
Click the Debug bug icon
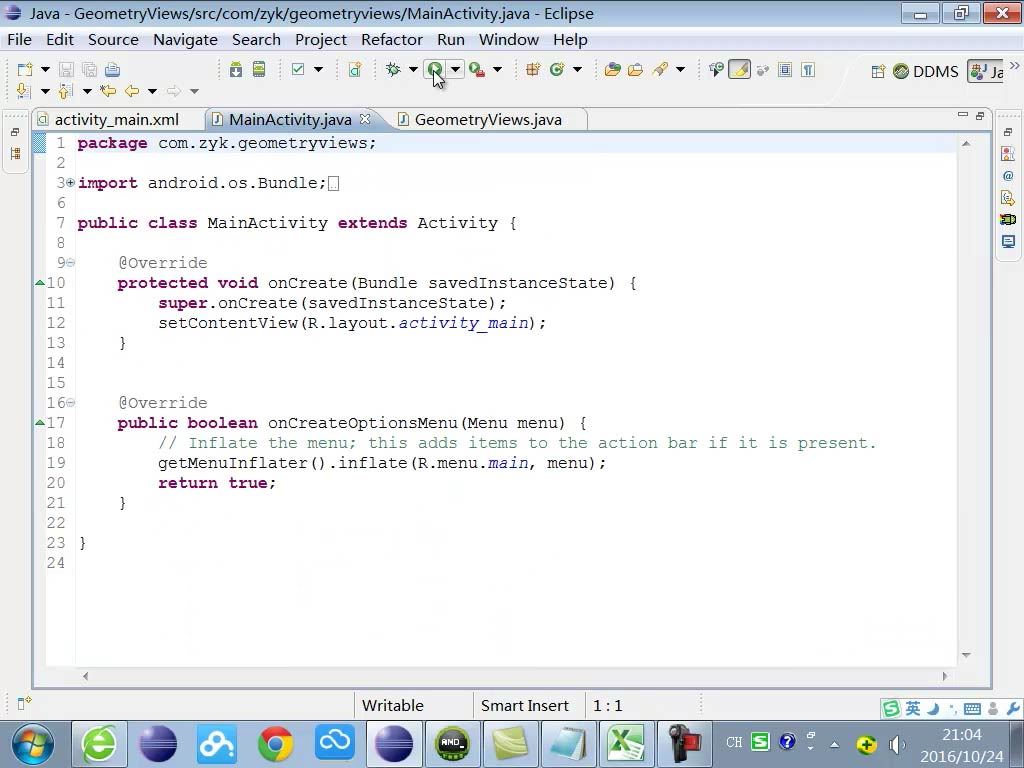click(x=393, y=70)
